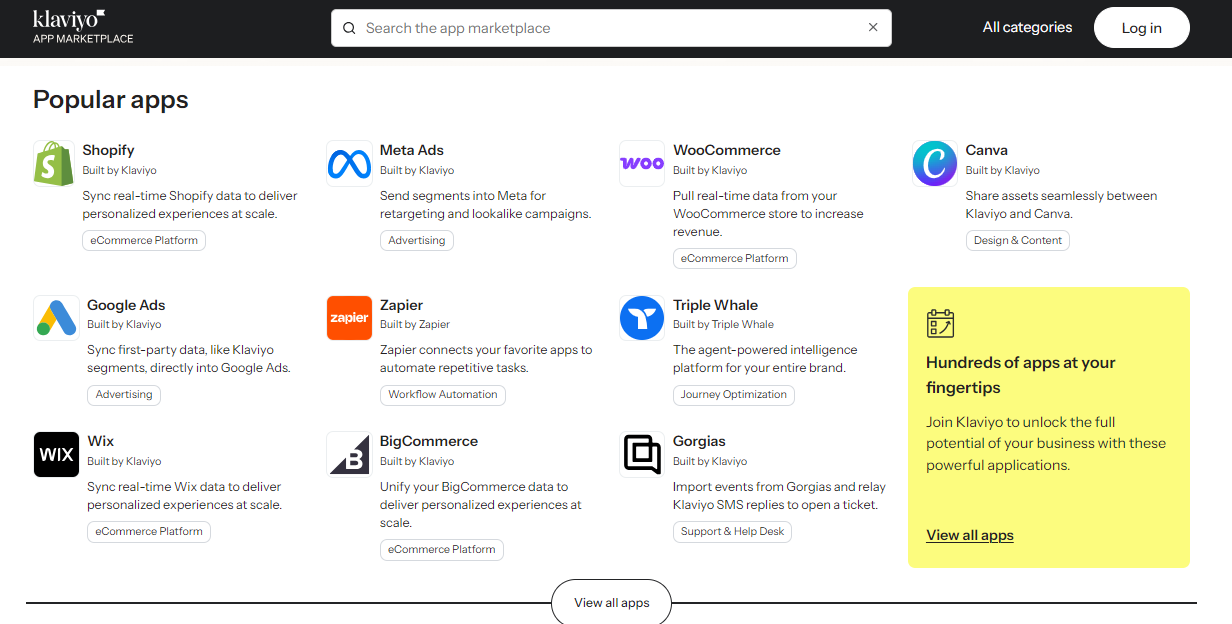Image resolution: width=1232 pixels, height=624 pixels.
Task: Open the BigCommerce title link
Action: (429, 441)
